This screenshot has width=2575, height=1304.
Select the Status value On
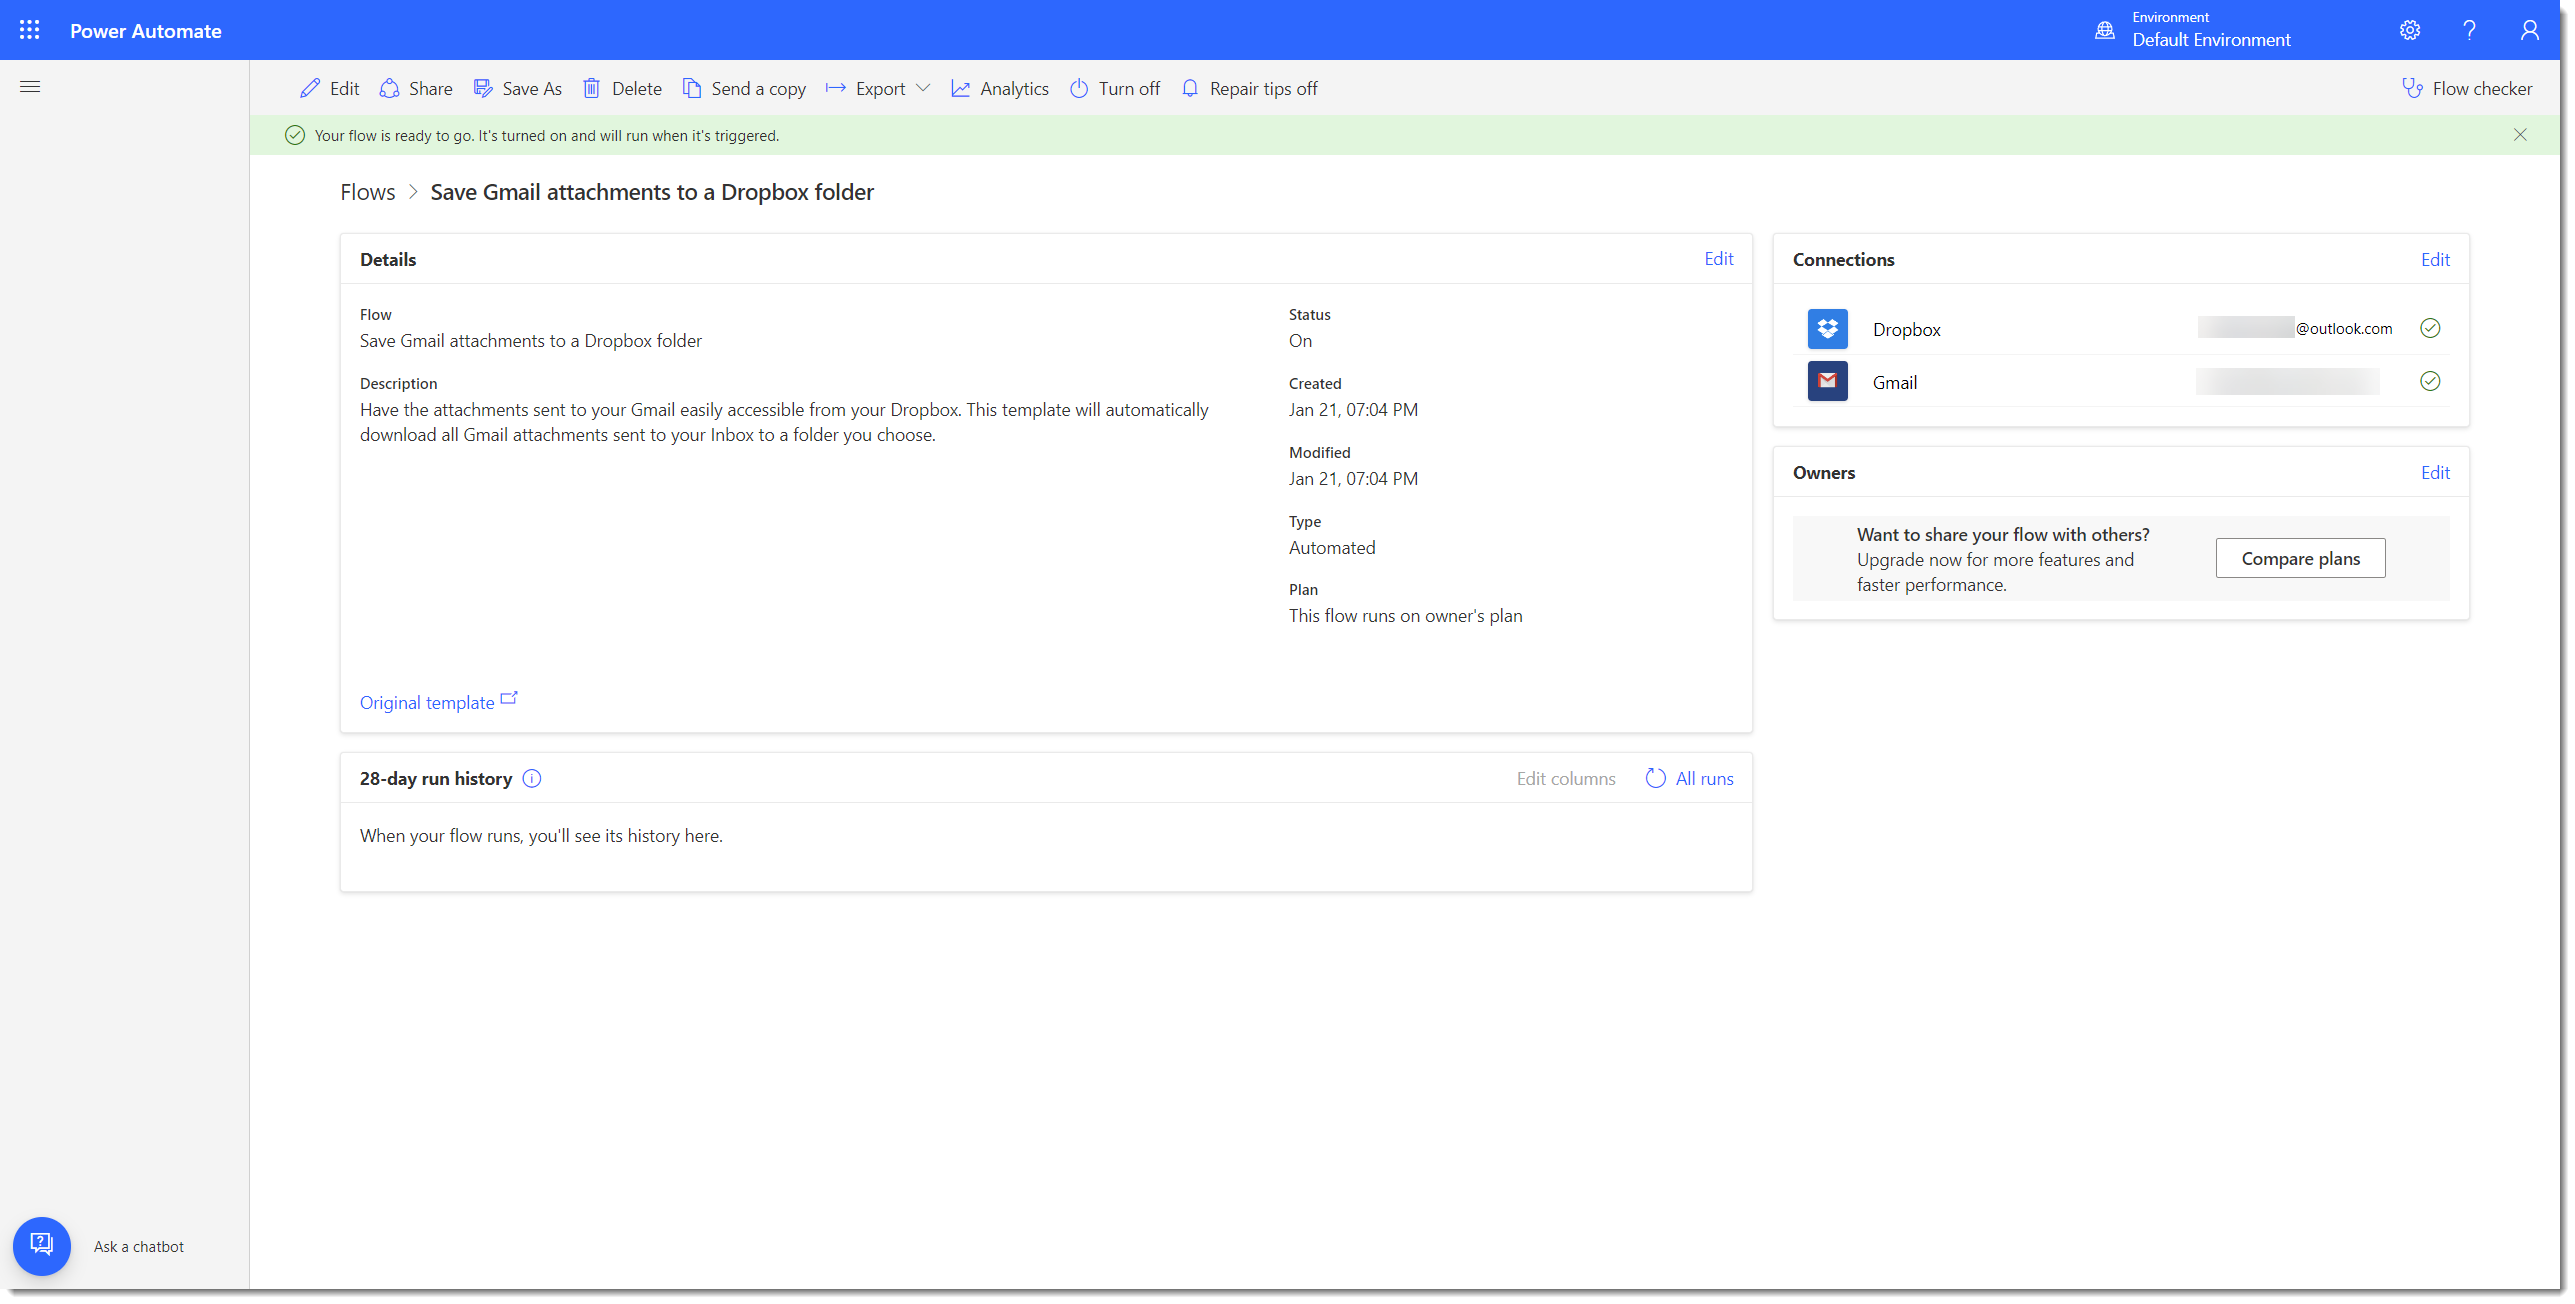click(1300, 341)
